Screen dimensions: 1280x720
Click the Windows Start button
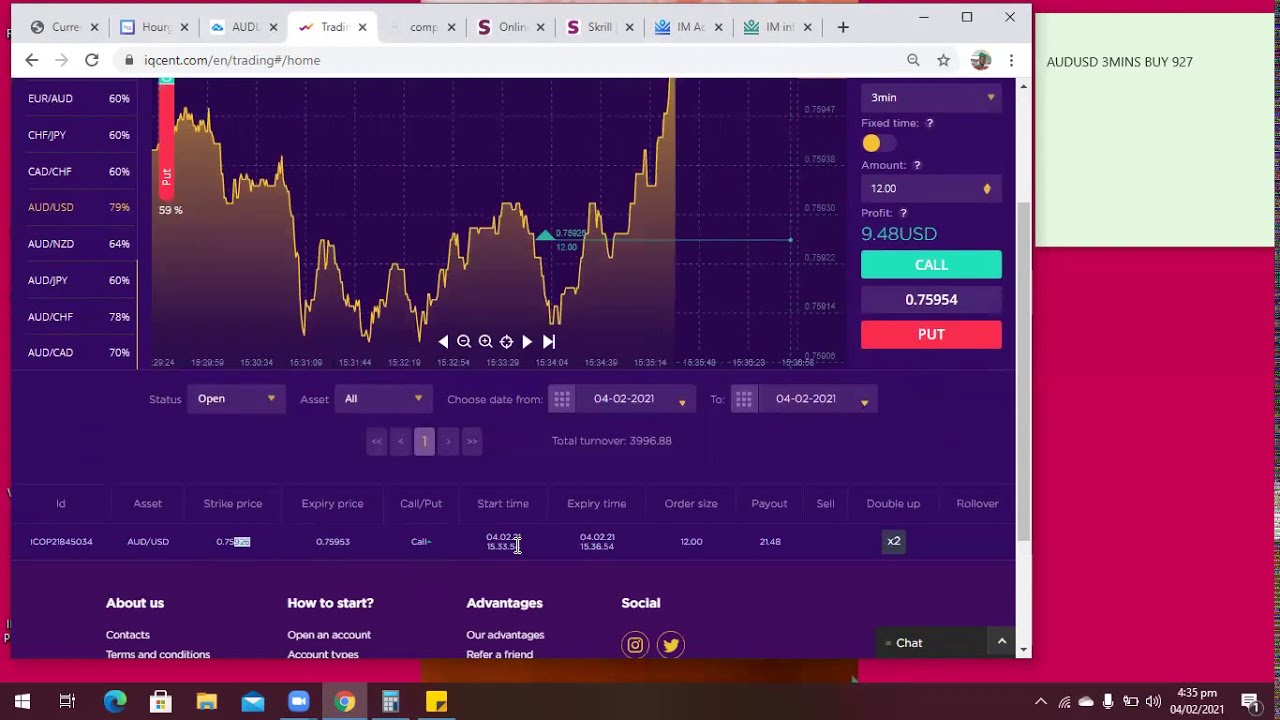(x=22, y=701)
